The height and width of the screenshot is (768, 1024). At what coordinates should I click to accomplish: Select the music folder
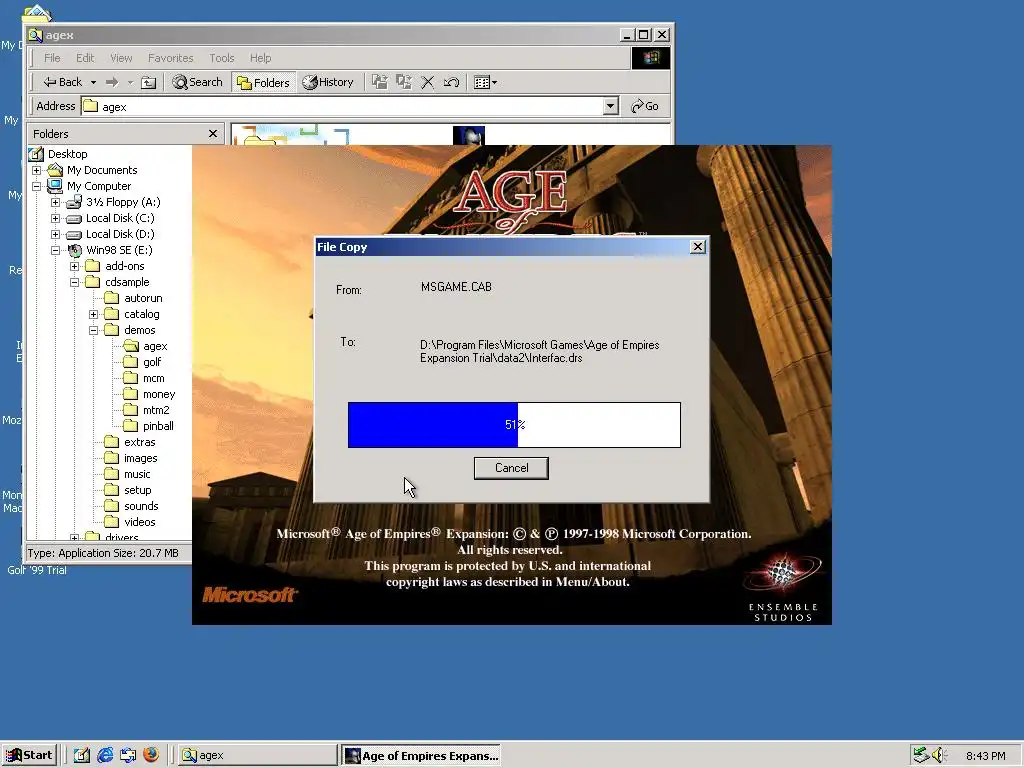click(137, 474)
